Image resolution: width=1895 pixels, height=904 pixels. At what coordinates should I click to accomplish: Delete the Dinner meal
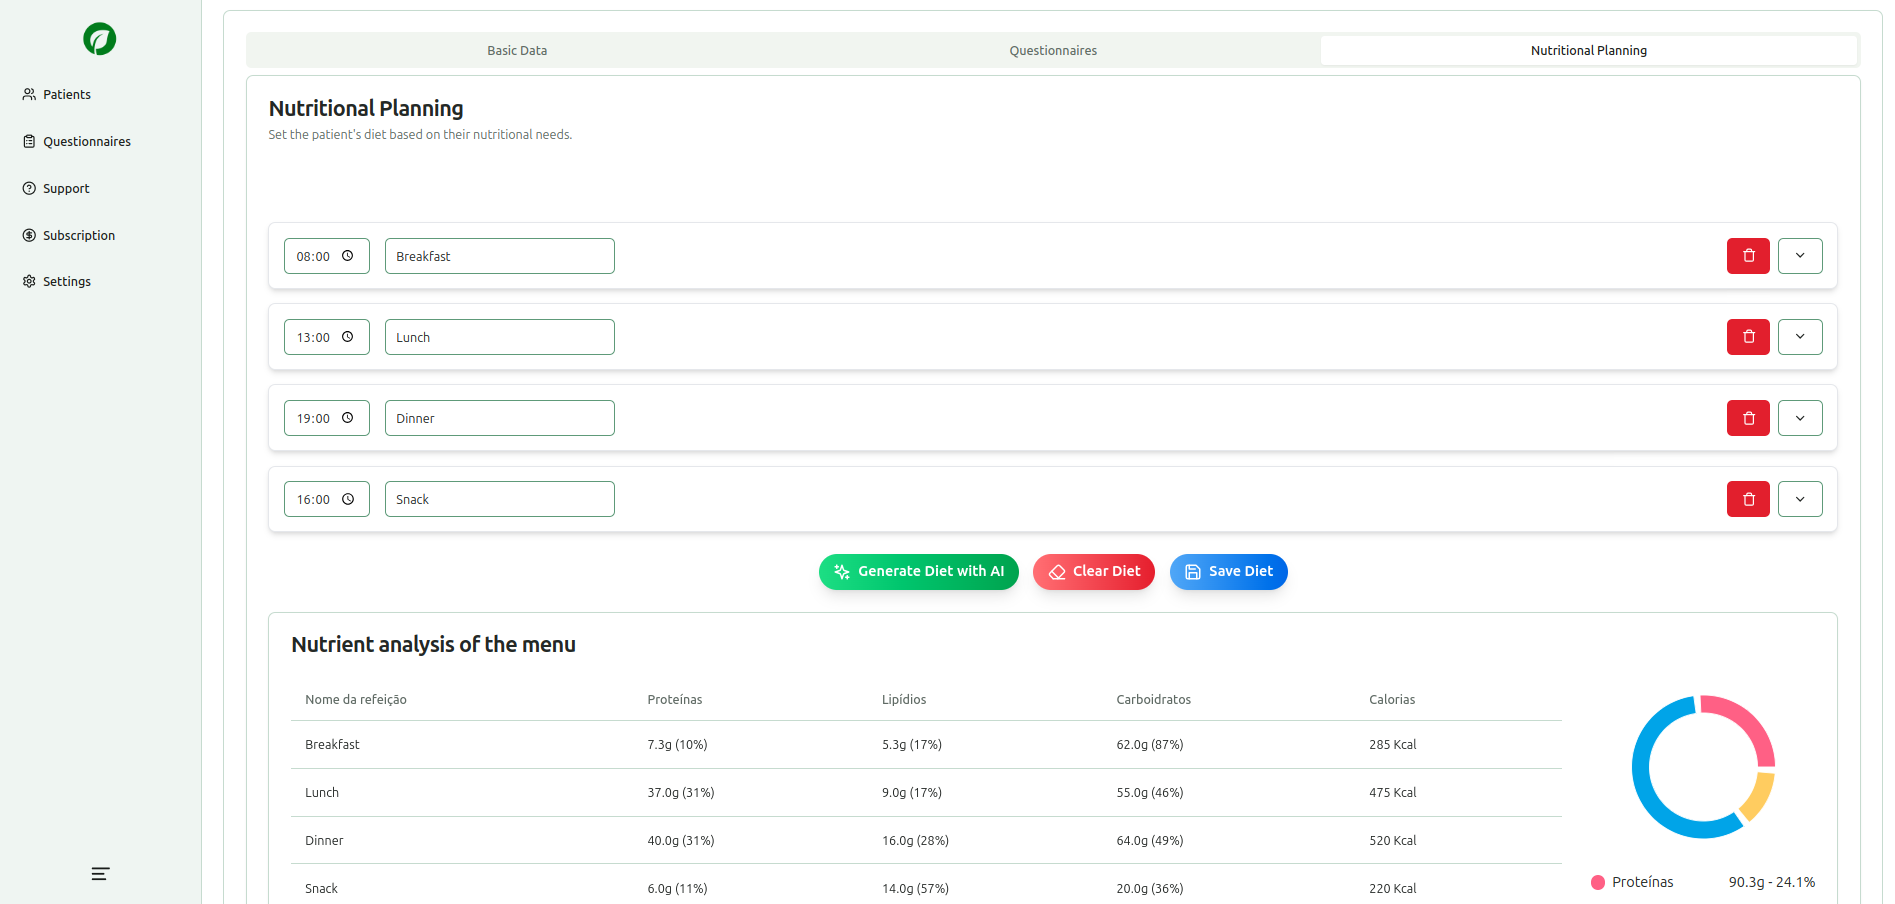(1748, 418)
